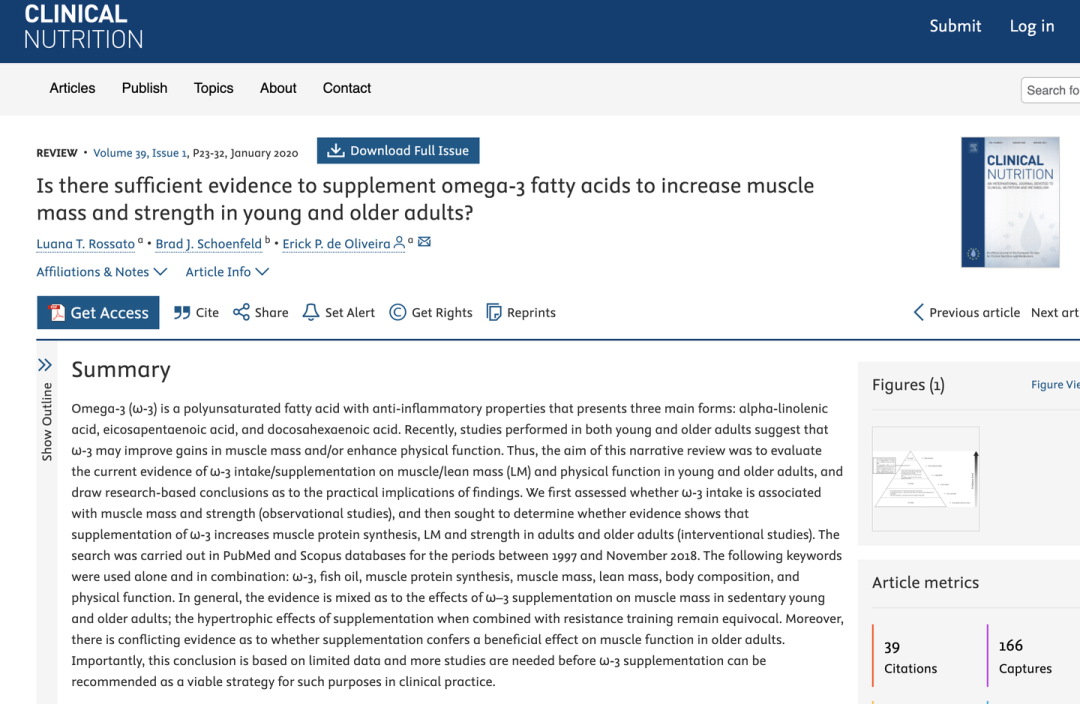Click the bell Set Alert icon

(311, 312)
